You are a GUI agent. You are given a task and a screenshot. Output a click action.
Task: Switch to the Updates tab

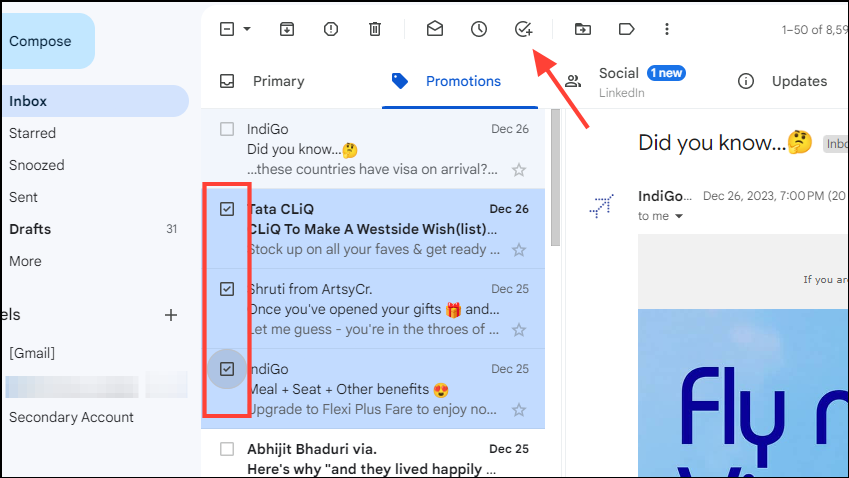point(783,81)
